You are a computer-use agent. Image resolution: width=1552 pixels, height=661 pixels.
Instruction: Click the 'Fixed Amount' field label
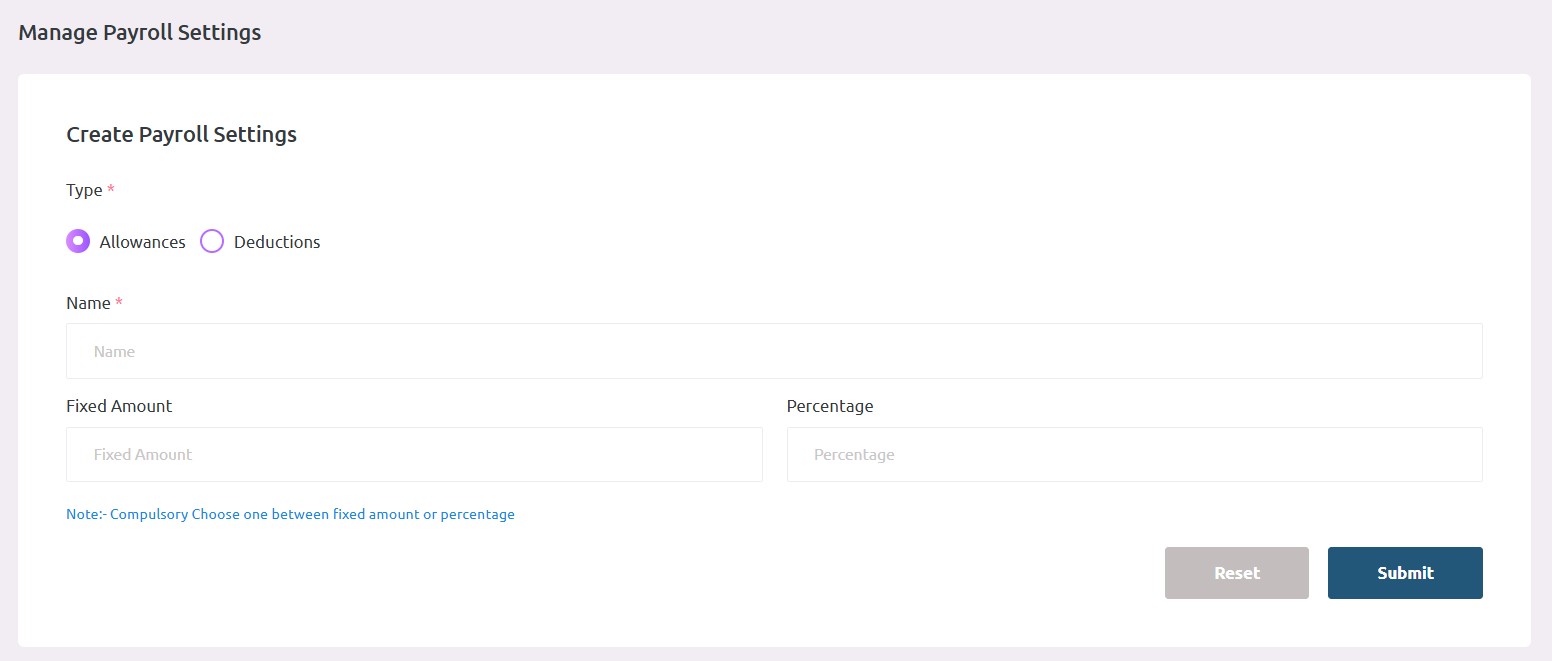coord(119,406)
